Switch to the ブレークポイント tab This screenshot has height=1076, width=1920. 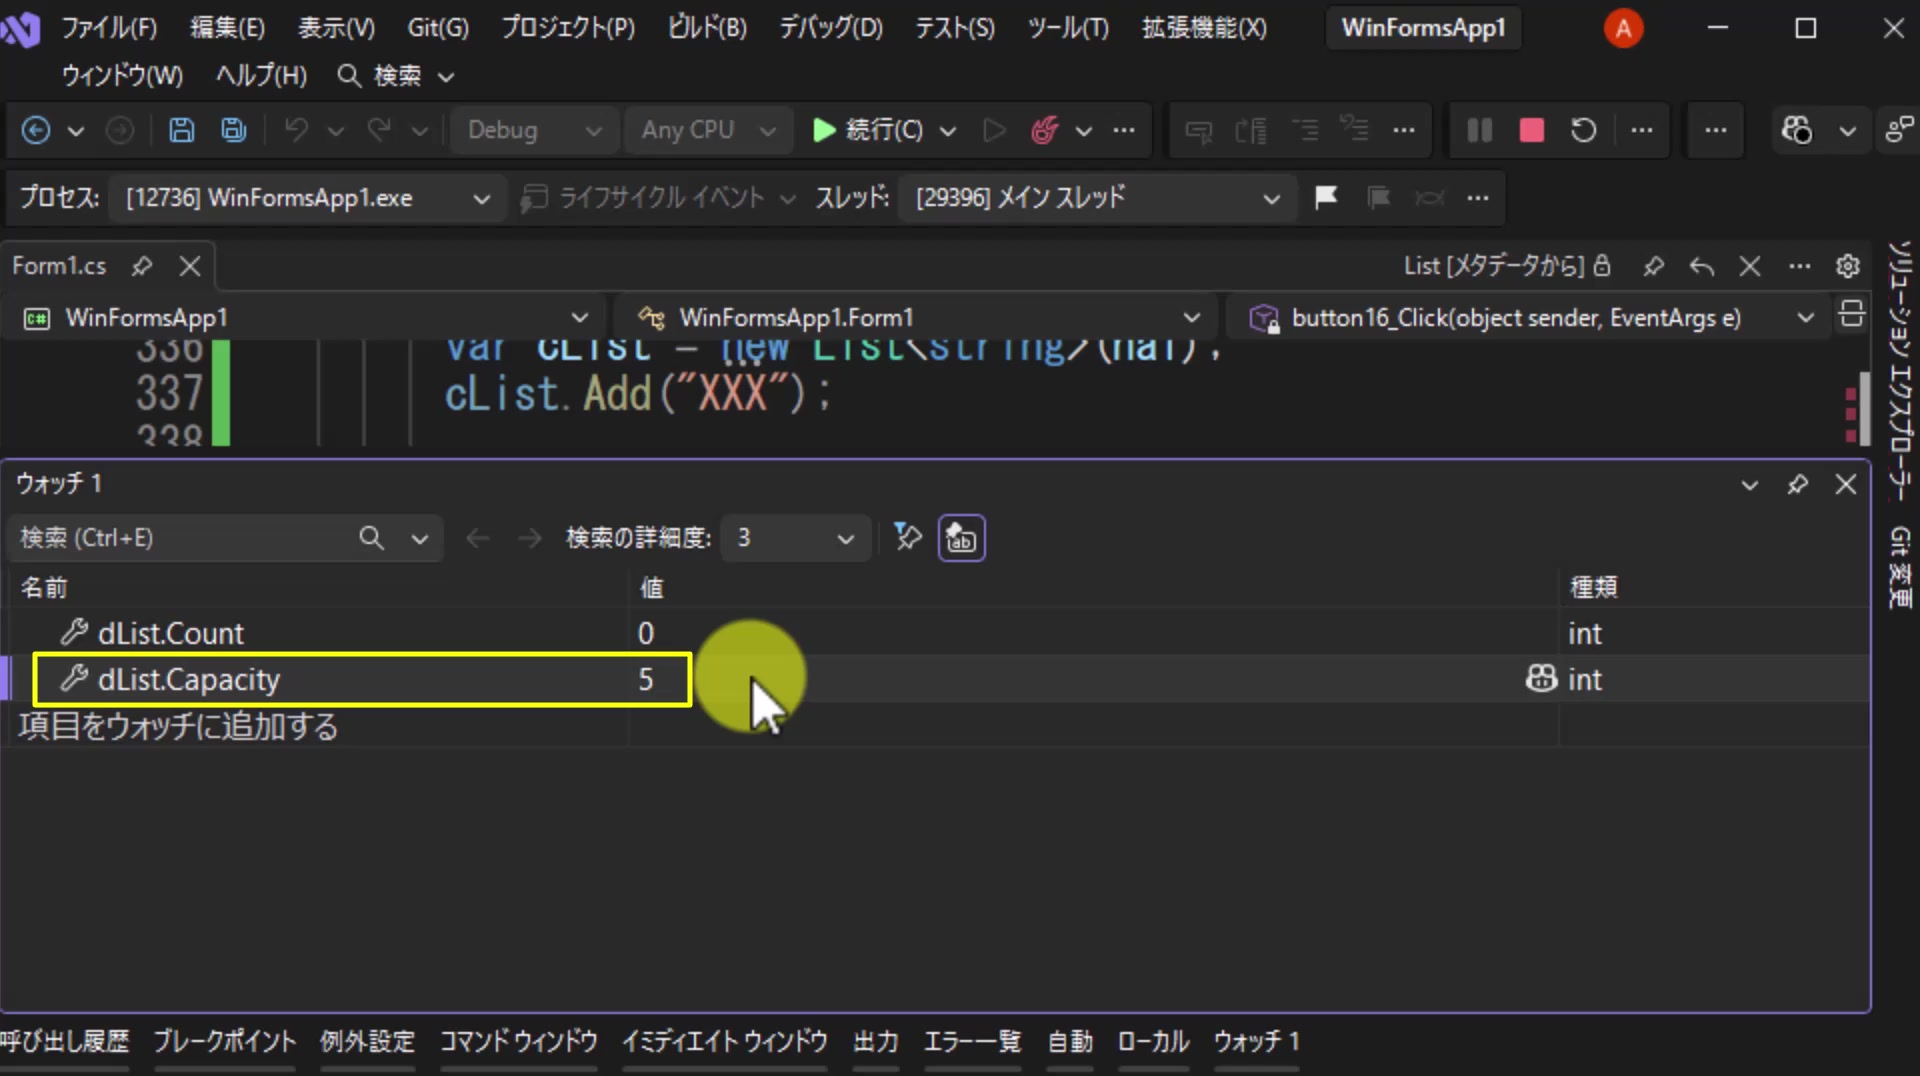pos(225,1042)
